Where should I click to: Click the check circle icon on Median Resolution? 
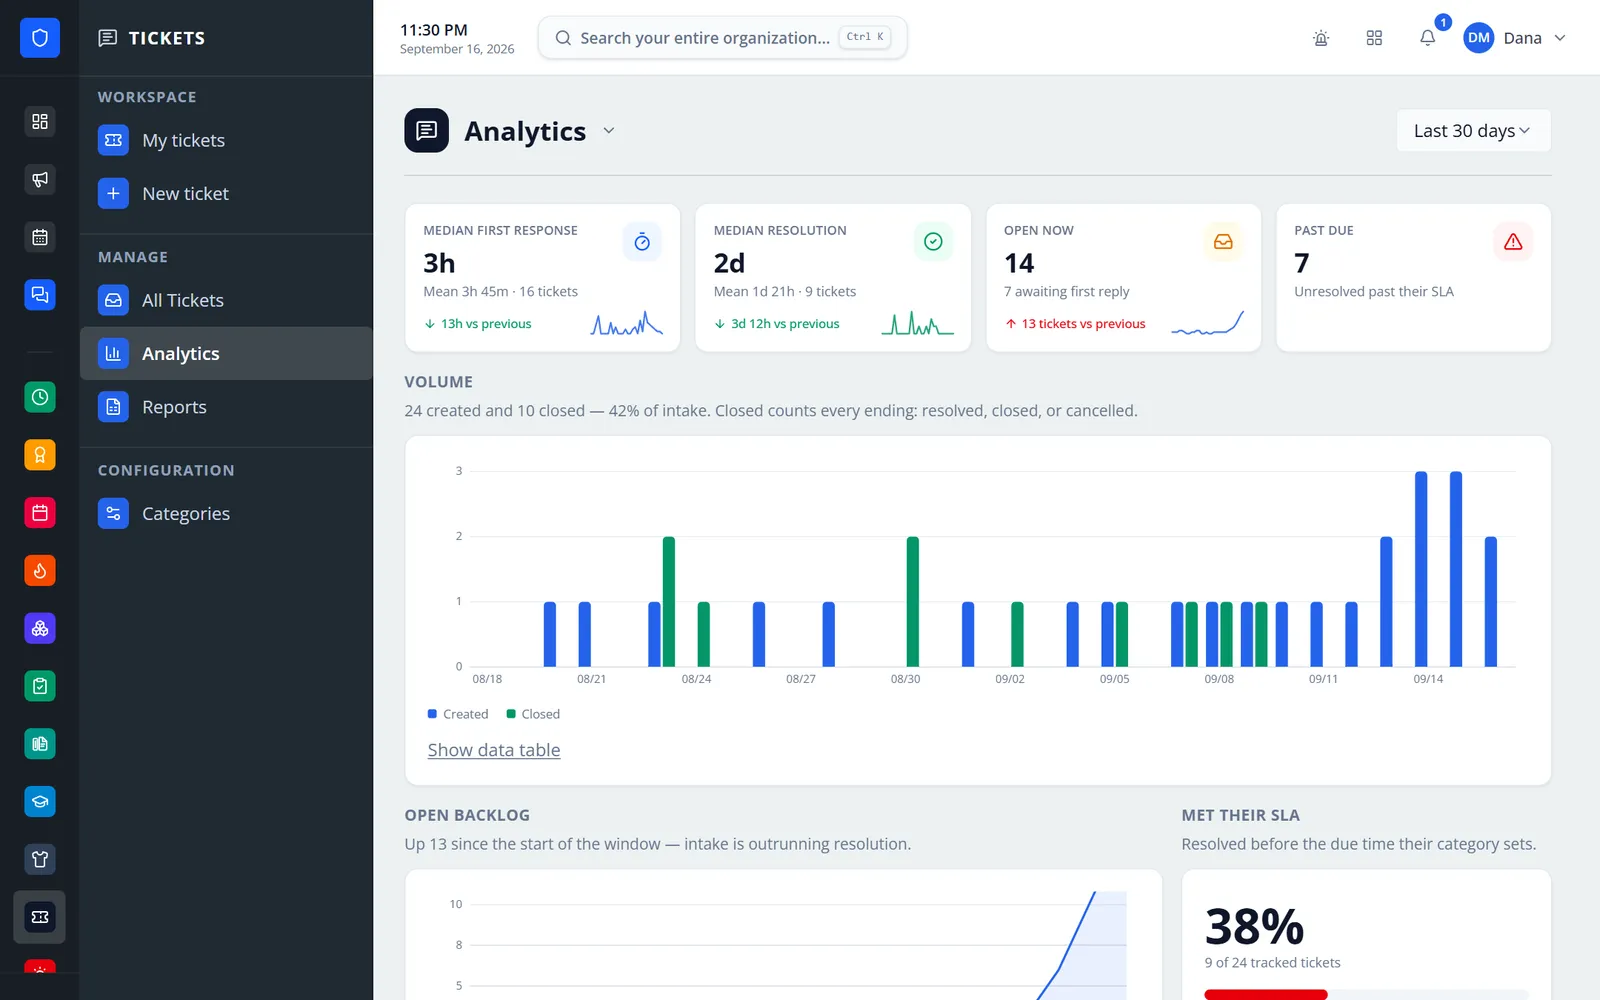[x=933, y=242]
